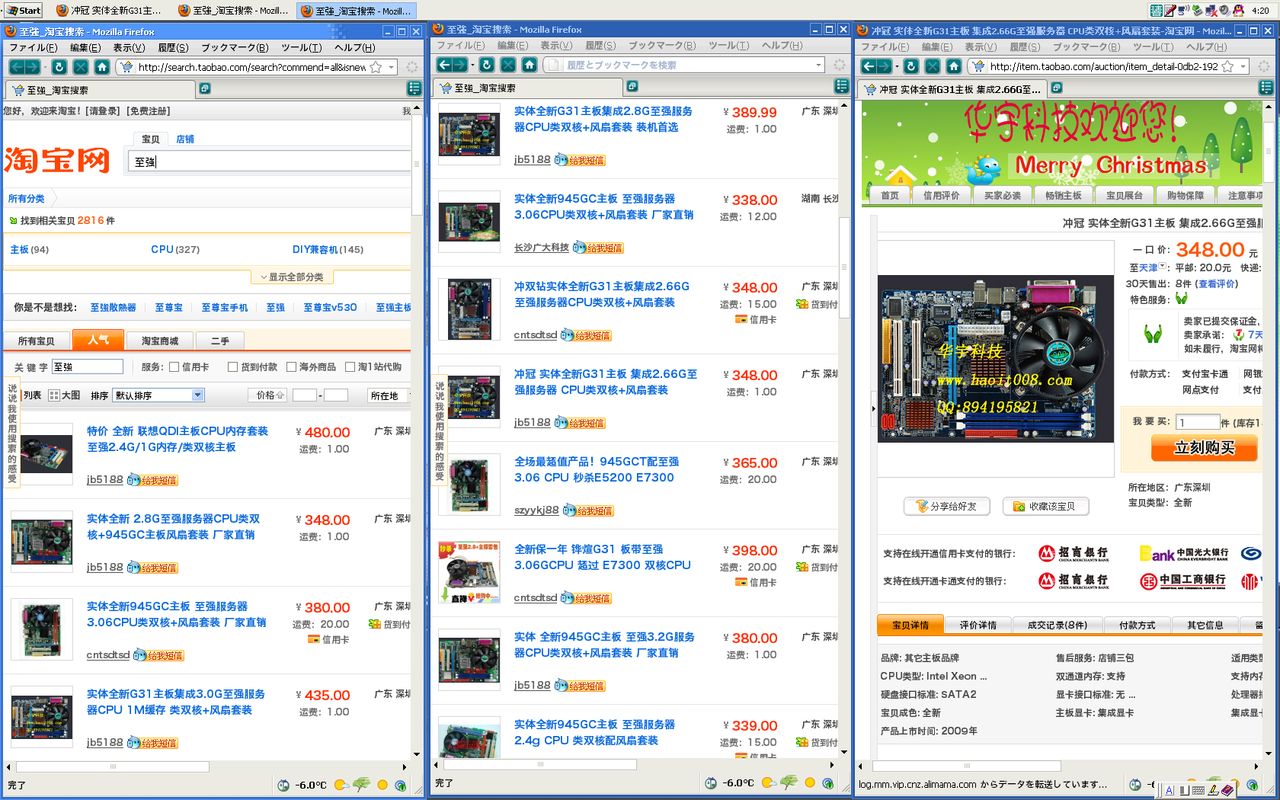Click the Home icon in the middle window
The height and width of the screenshot is (800, 1280).
pos(529,65)
